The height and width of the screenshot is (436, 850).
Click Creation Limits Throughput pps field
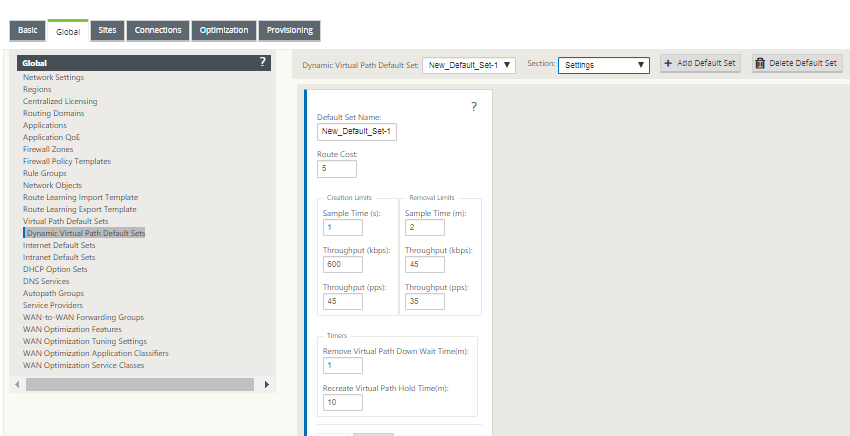click(x=343, y=301)
